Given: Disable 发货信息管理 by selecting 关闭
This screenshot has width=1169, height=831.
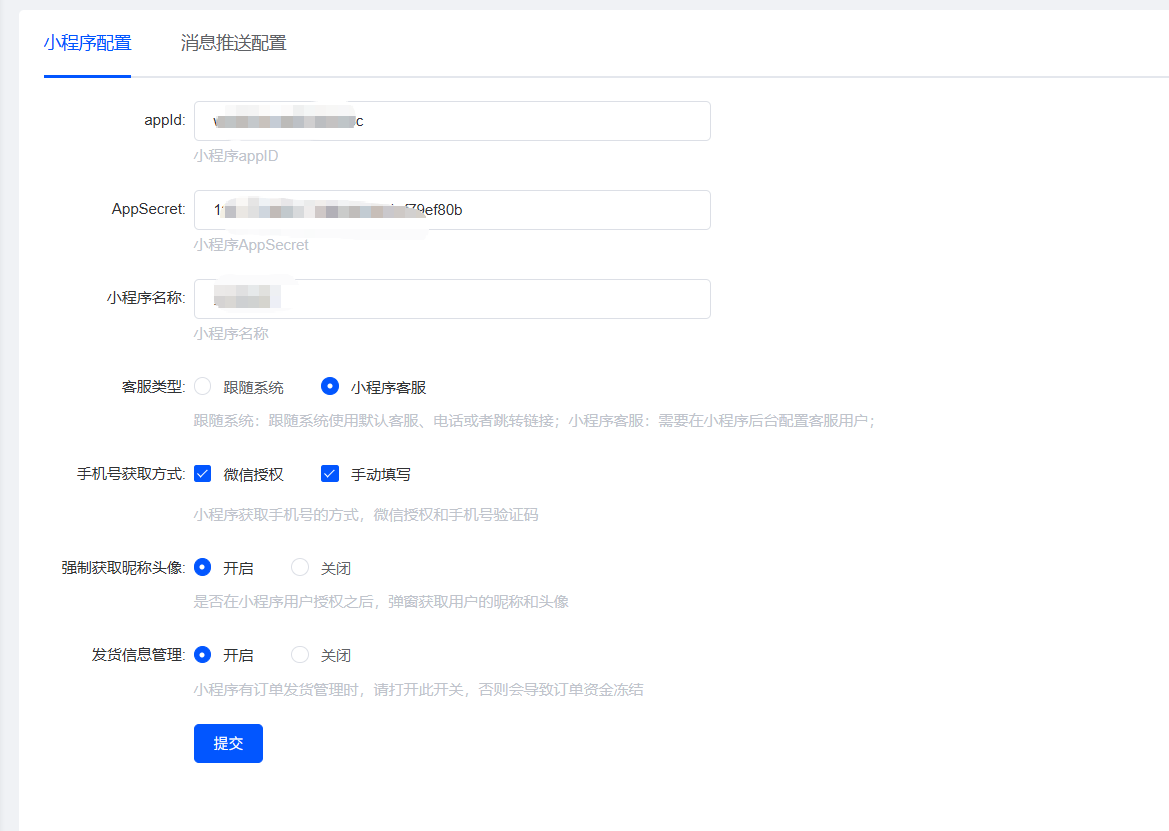Looking at the screenshot, I should (300, 655).
